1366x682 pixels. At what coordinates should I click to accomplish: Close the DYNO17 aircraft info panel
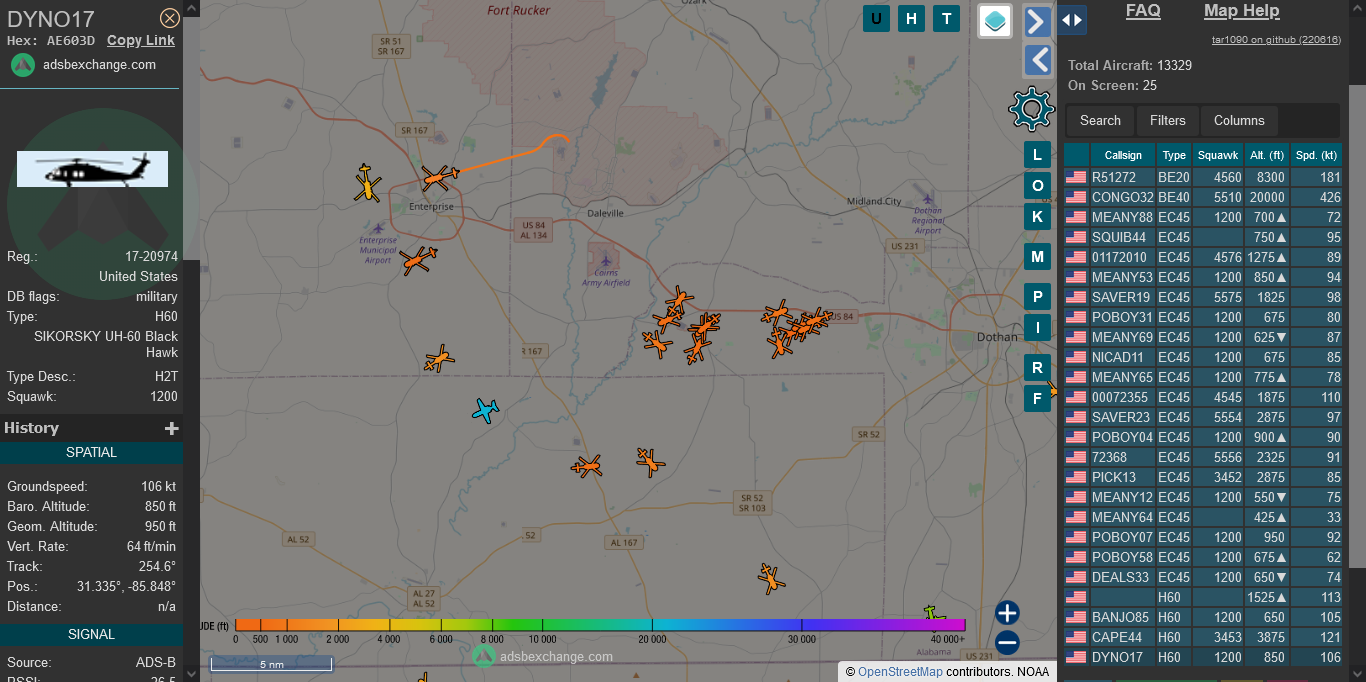170,18
